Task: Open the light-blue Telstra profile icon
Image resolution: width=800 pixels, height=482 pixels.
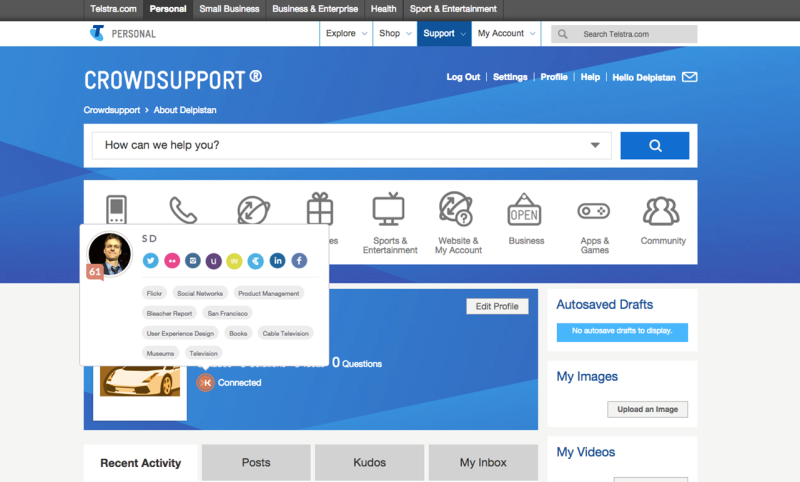Action: (x=256, y=261)
